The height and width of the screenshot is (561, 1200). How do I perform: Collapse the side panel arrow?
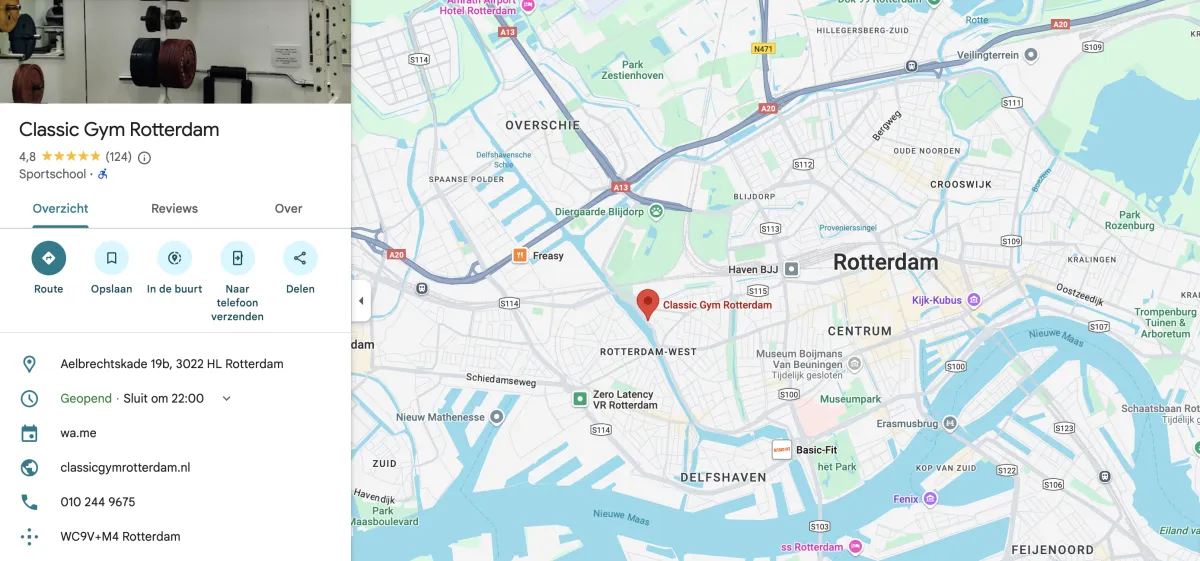361,301
